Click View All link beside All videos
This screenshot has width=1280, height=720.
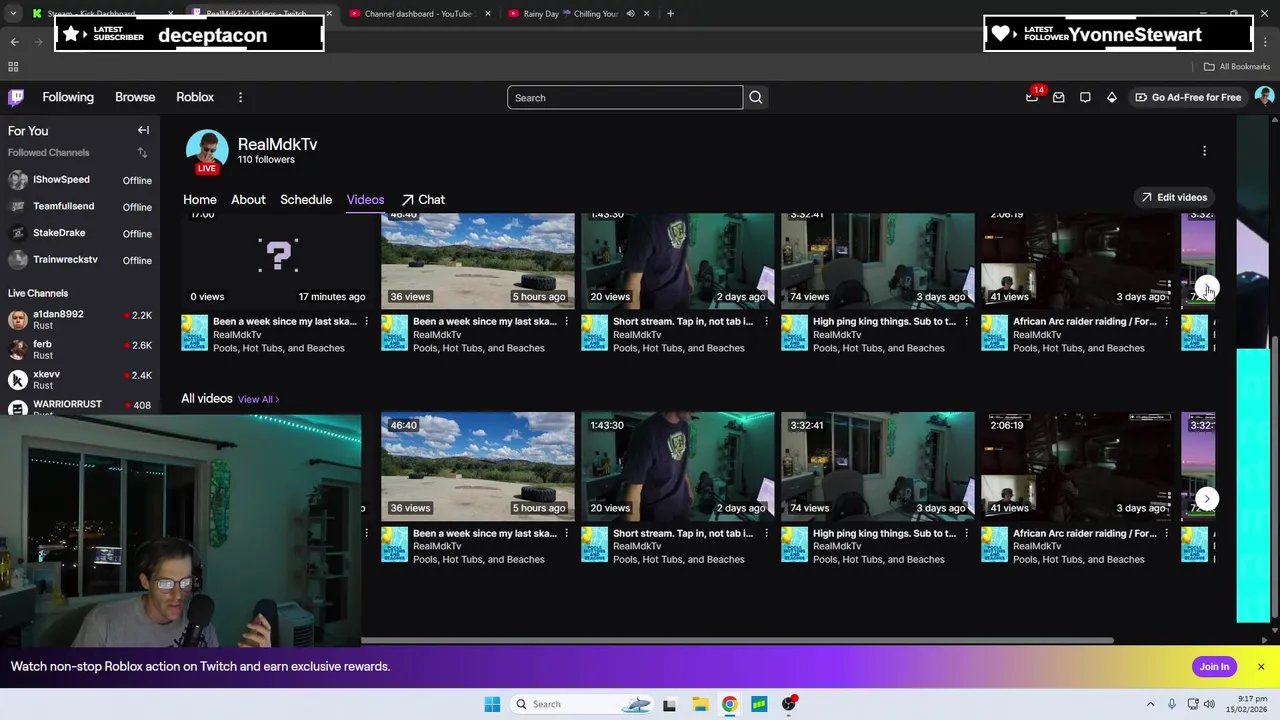click(258, 399)
